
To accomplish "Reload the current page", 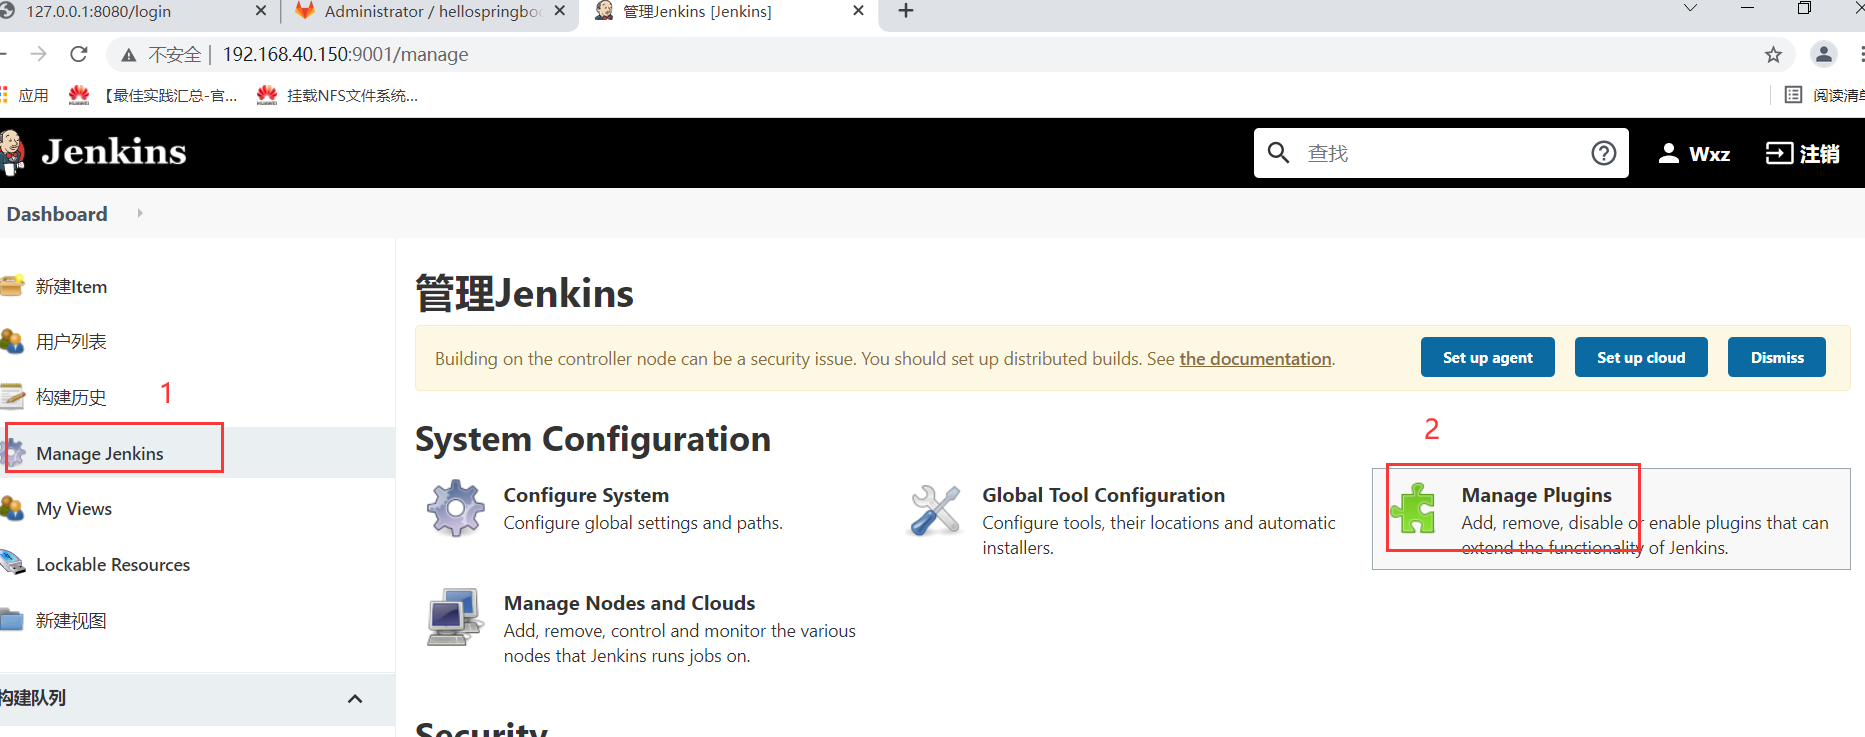I will pos(79,54).
